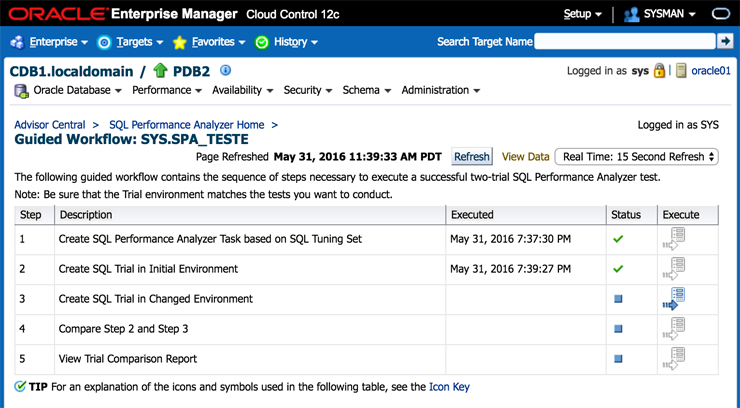
Task: Open the Enterprise menu
Action: (49, 42)
